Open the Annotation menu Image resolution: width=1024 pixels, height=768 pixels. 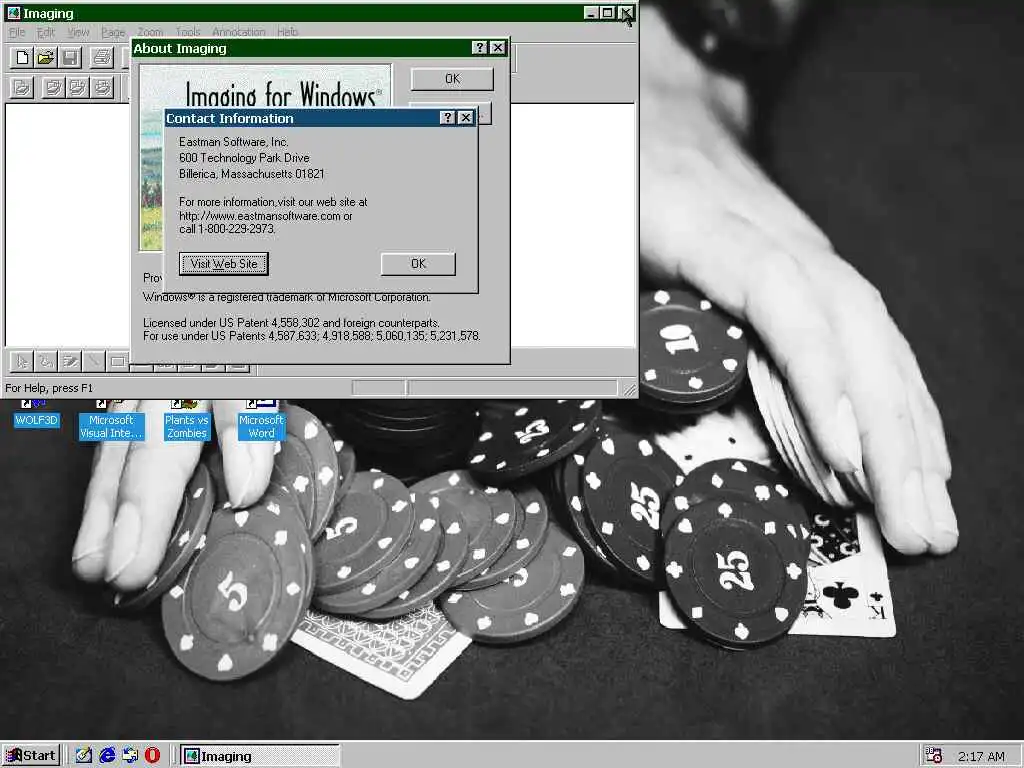click(238, 31)
